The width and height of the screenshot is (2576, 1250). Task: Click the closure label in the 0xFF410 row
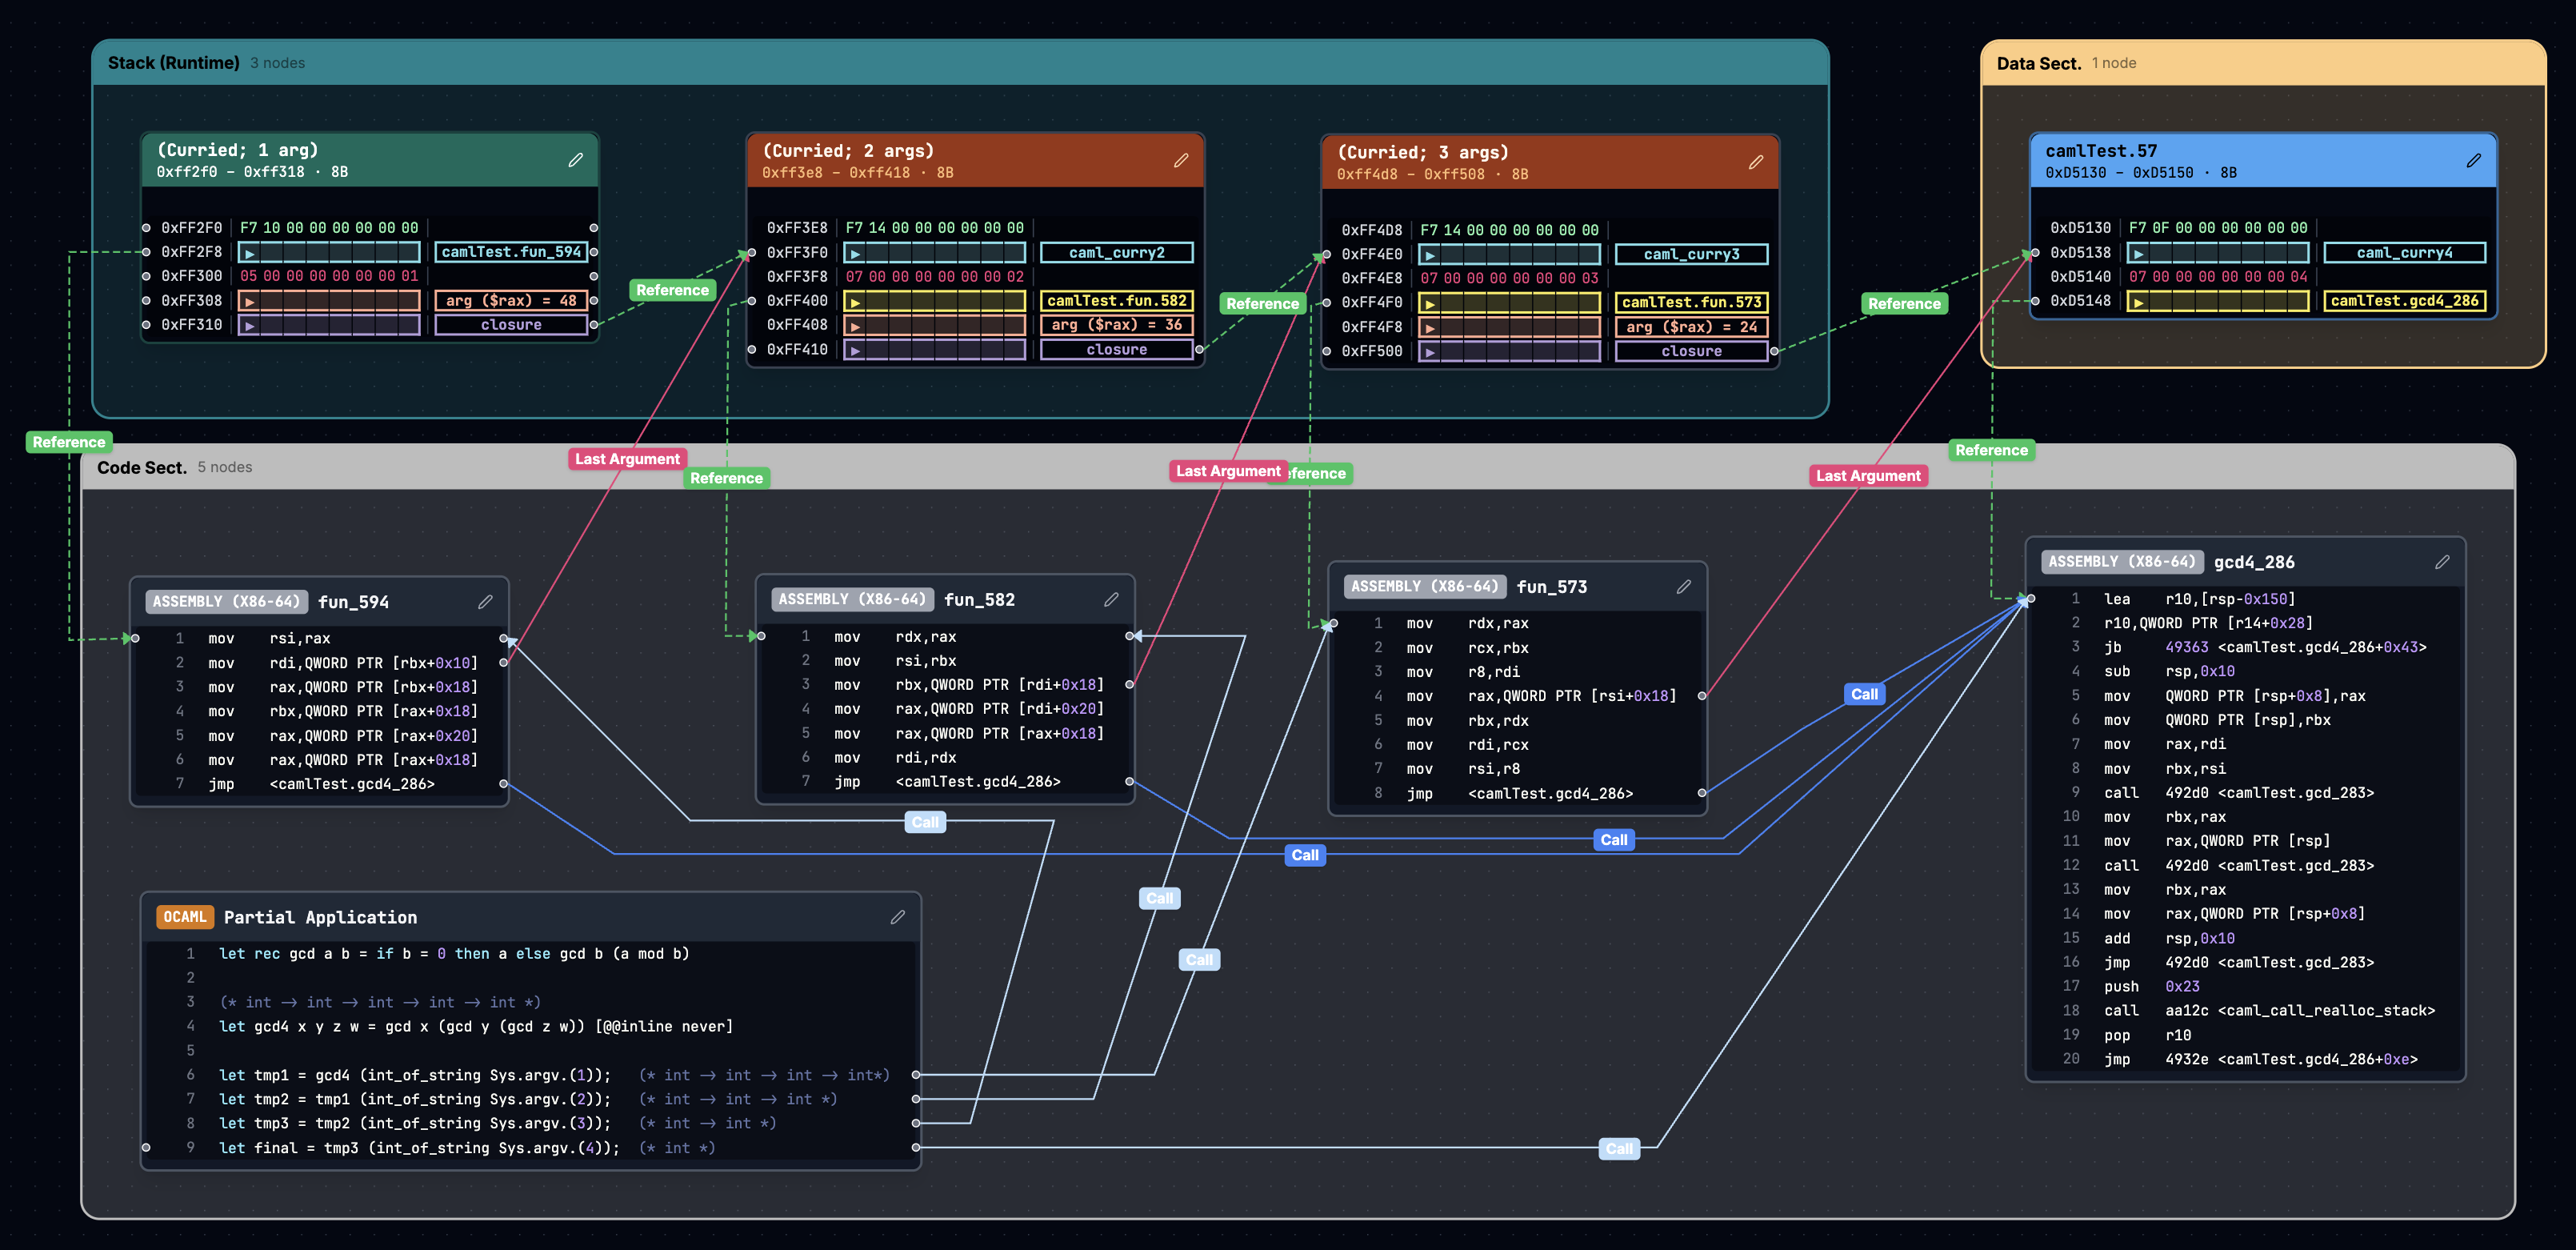coord(1117,350)
